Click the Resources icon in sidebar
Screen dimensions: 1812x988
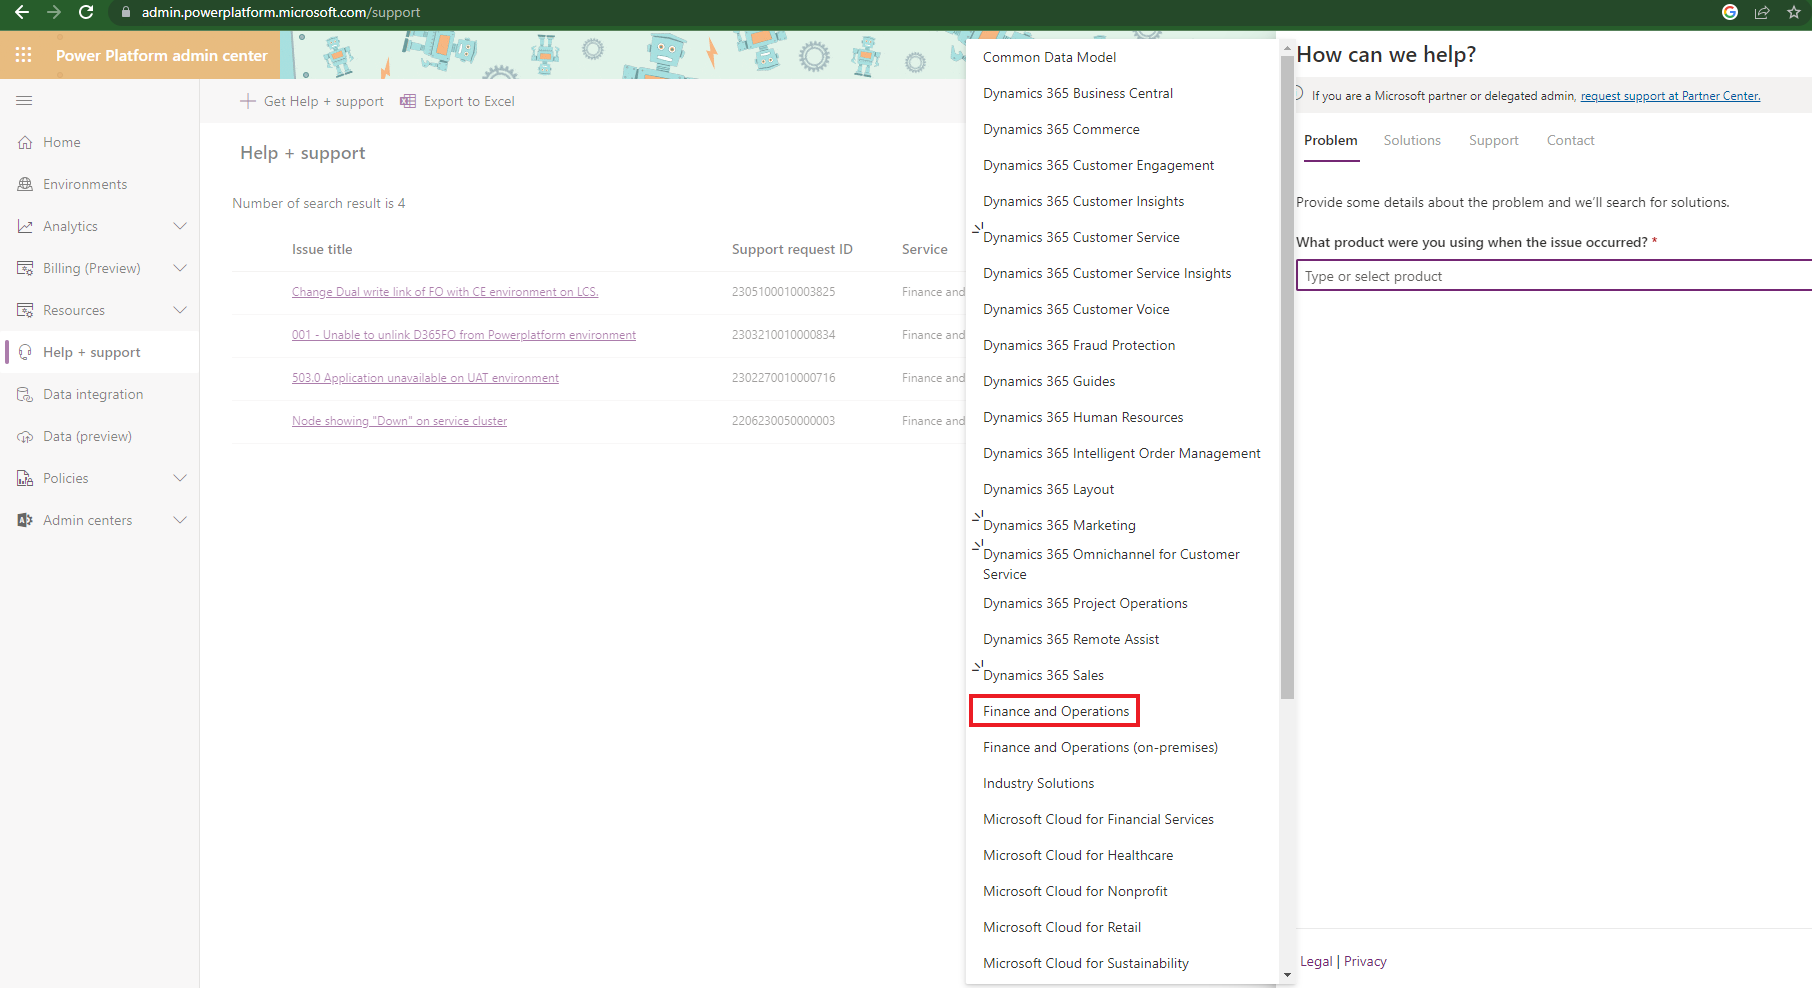pyautogui.click(x=25, y=310)
